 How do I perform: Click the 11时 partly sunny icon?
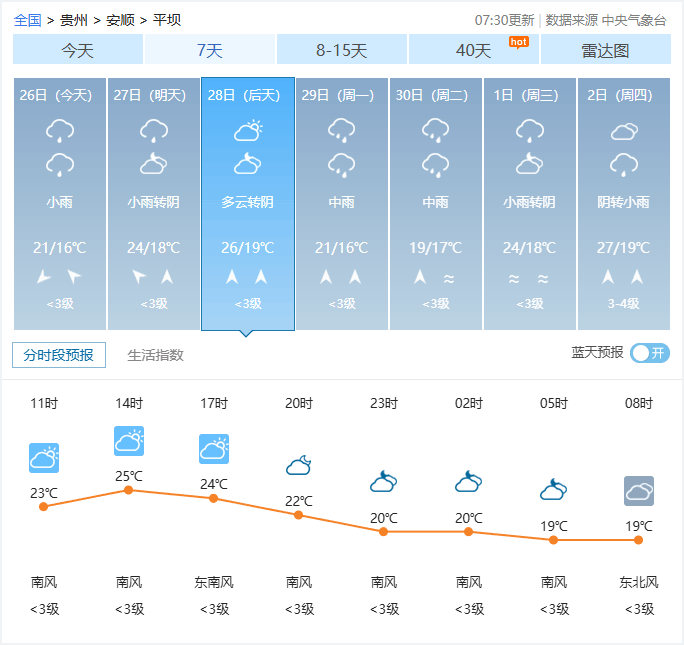pyautogui.click(x=44, y=458)
